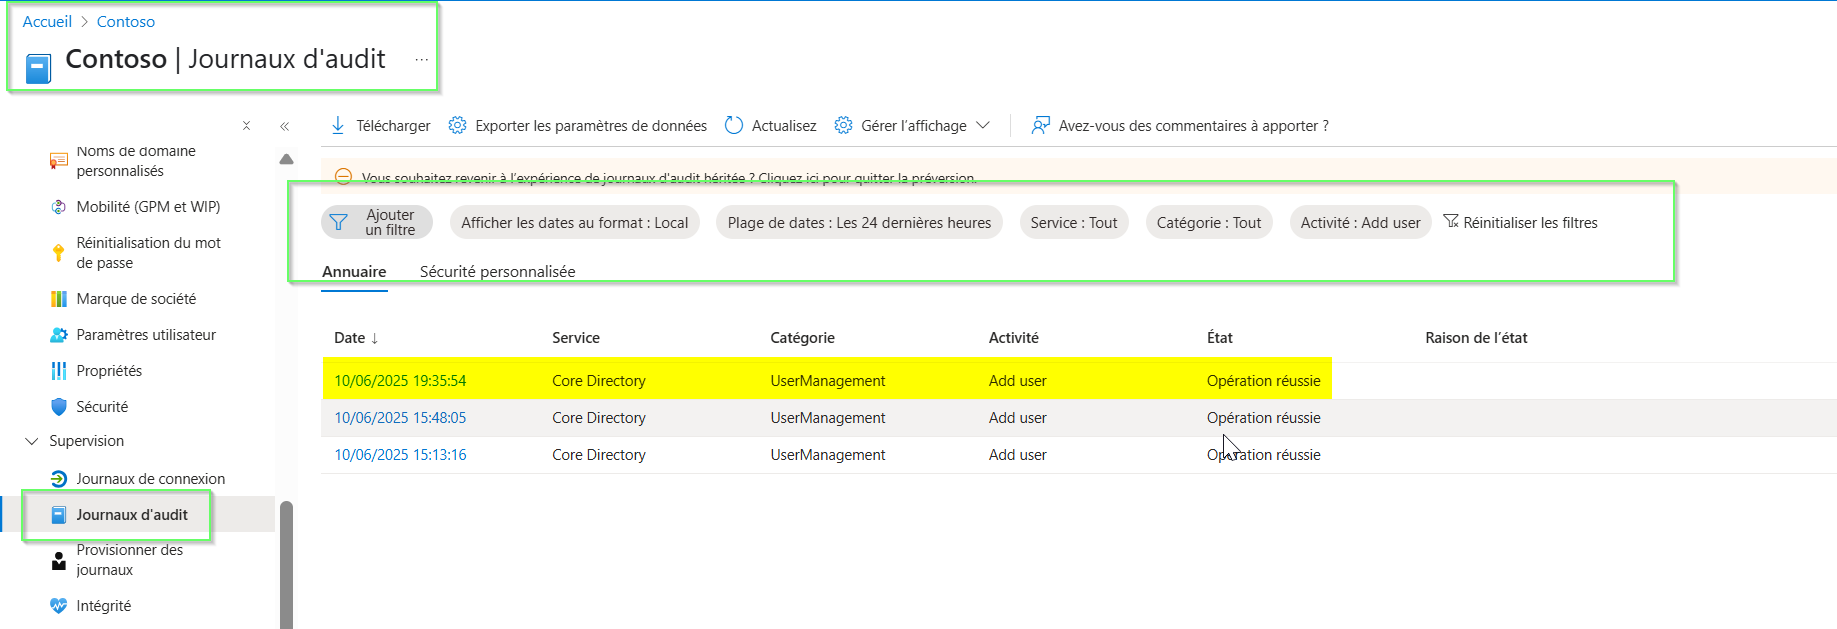Click the Marque de société icon
Screen dimensions: 1837x629
59,299
